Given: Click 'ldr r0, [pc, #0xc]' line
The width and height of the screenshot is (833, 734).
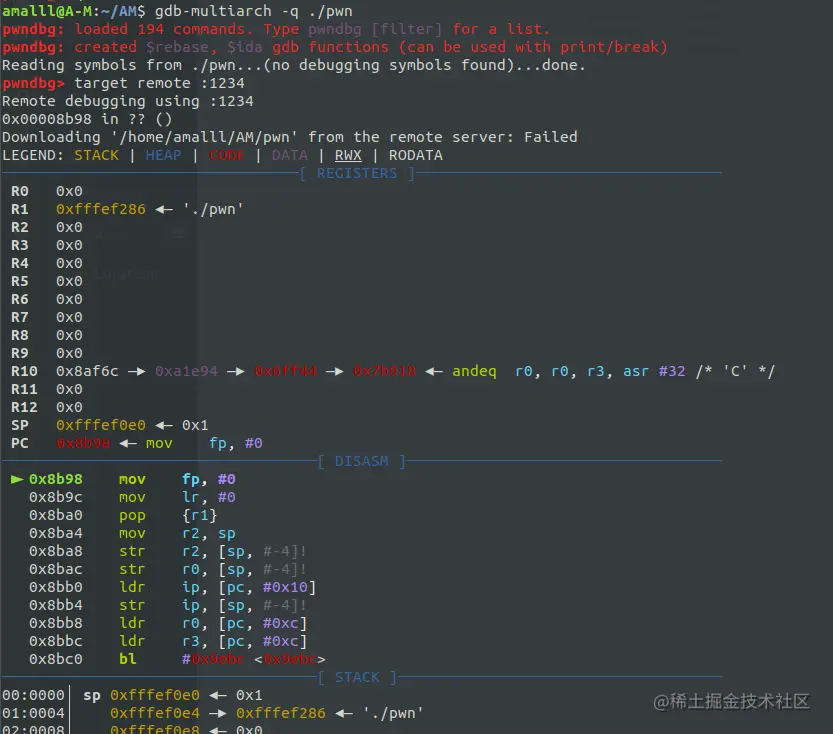Looking at the screenshot, I should [x=168, y=623].
